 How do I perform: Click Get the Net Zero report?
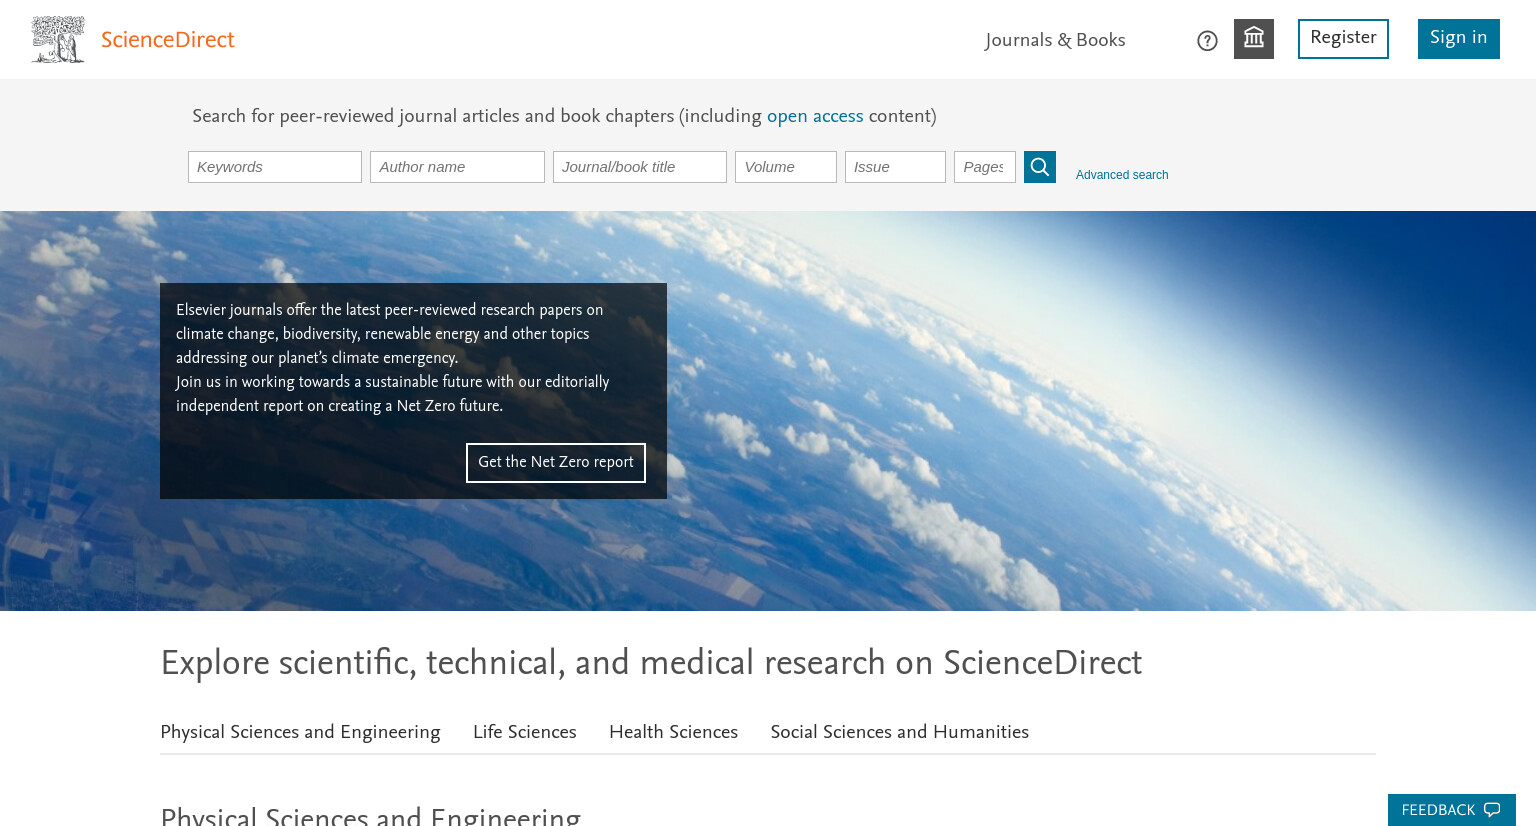coord(556,463)
